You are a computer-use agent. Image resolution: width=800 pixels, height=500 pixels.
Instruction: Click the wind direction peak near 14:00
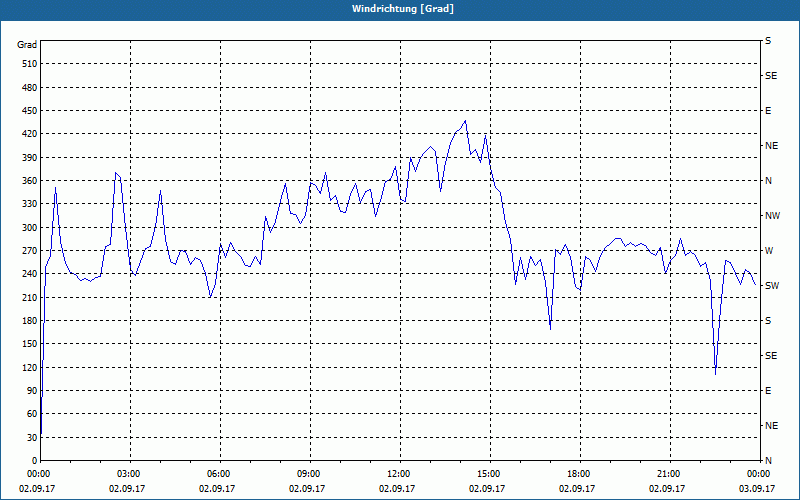(465, 121)
